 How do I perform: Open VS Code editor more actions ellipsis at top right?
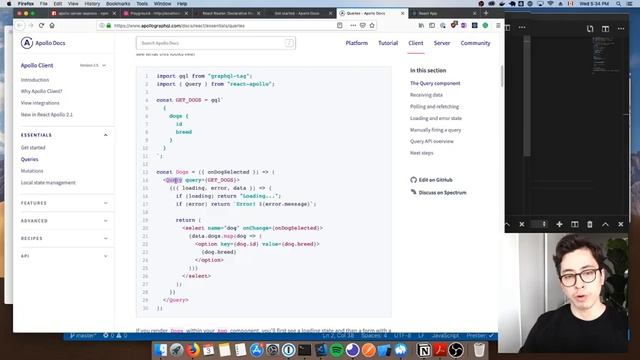pyautogui.click(x=621, y=29)
